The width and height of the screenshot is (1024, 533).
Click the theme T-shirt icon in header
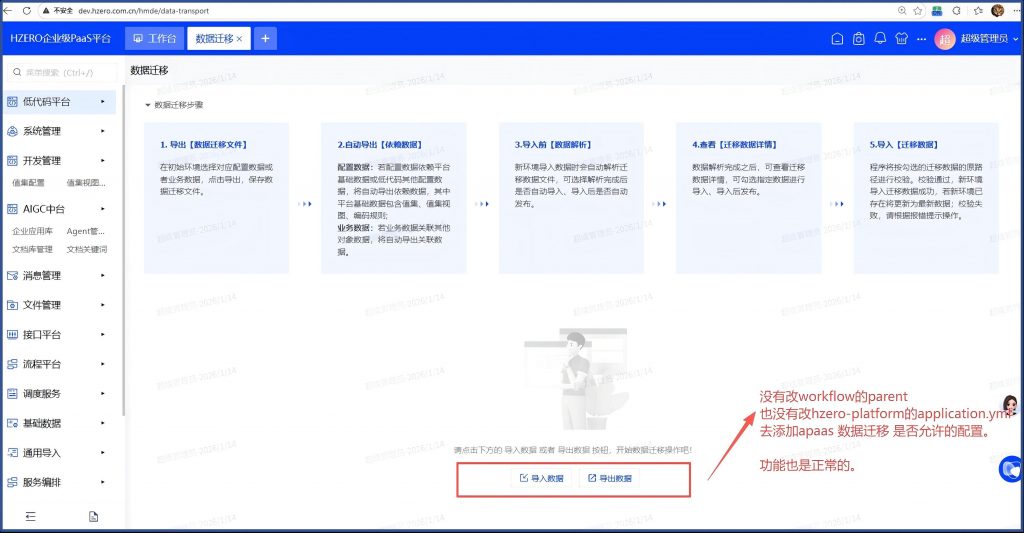902,39
